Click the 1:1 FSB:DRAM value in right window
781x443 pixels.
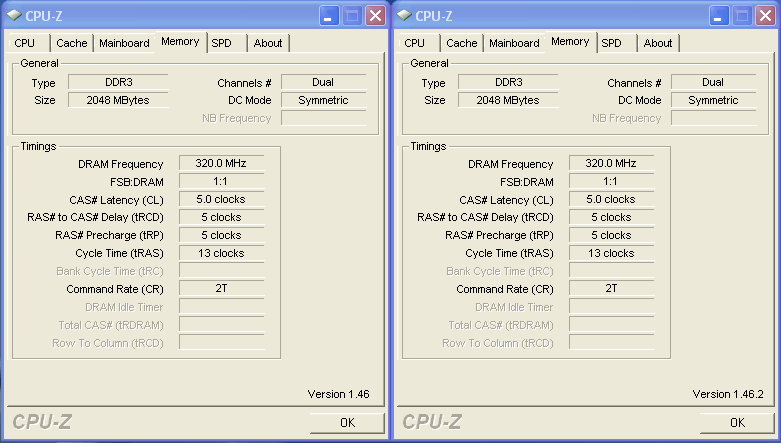coord(611,181)
